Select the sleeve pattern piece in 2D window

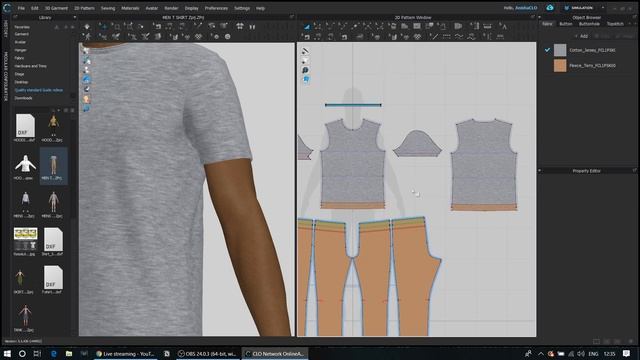click(417, 144)
